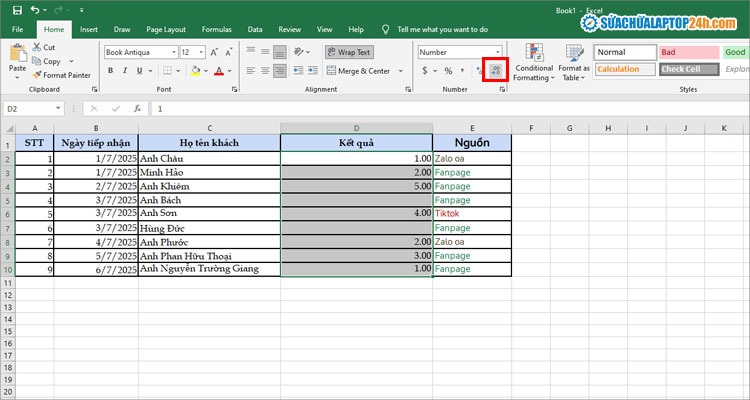Switch to the Formulas tab
750x400 pixels.
(x=216, y=29)
